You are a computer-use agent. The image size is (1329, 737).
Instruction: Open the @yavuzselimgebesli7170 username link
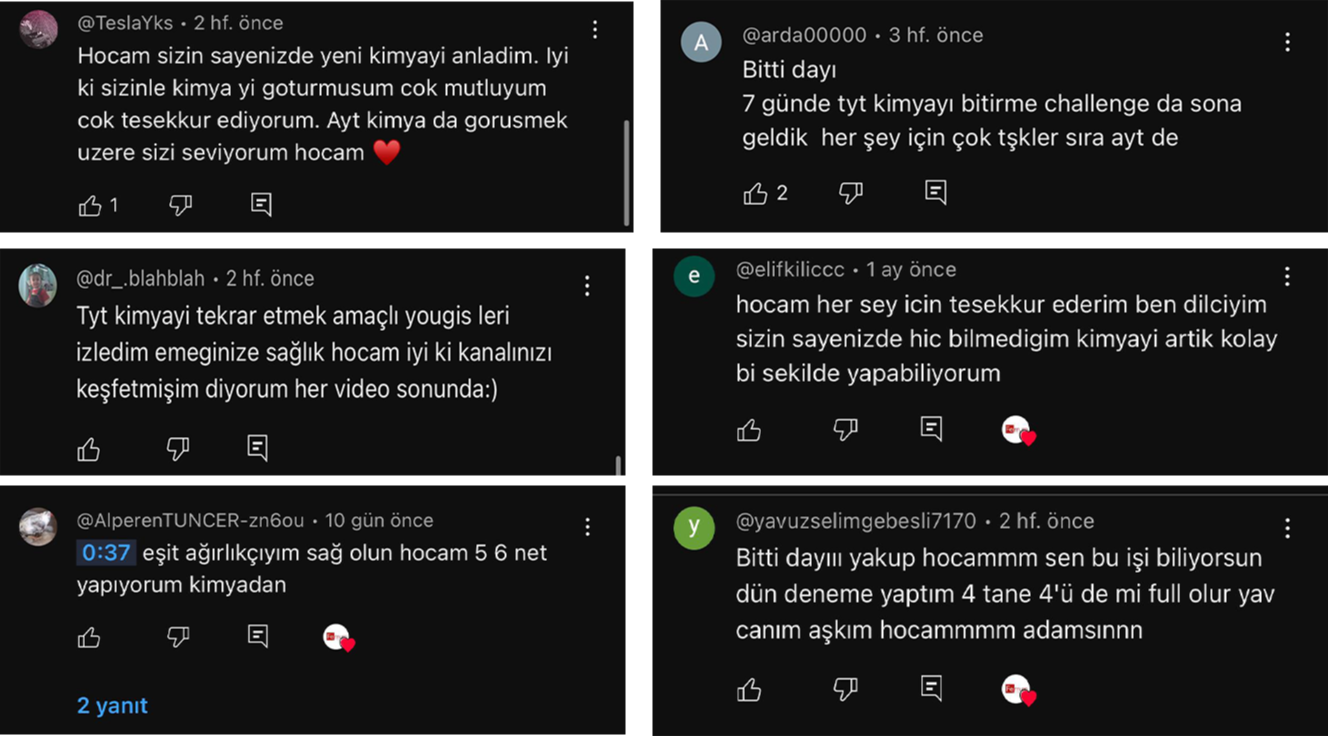(x=856, y=521)
